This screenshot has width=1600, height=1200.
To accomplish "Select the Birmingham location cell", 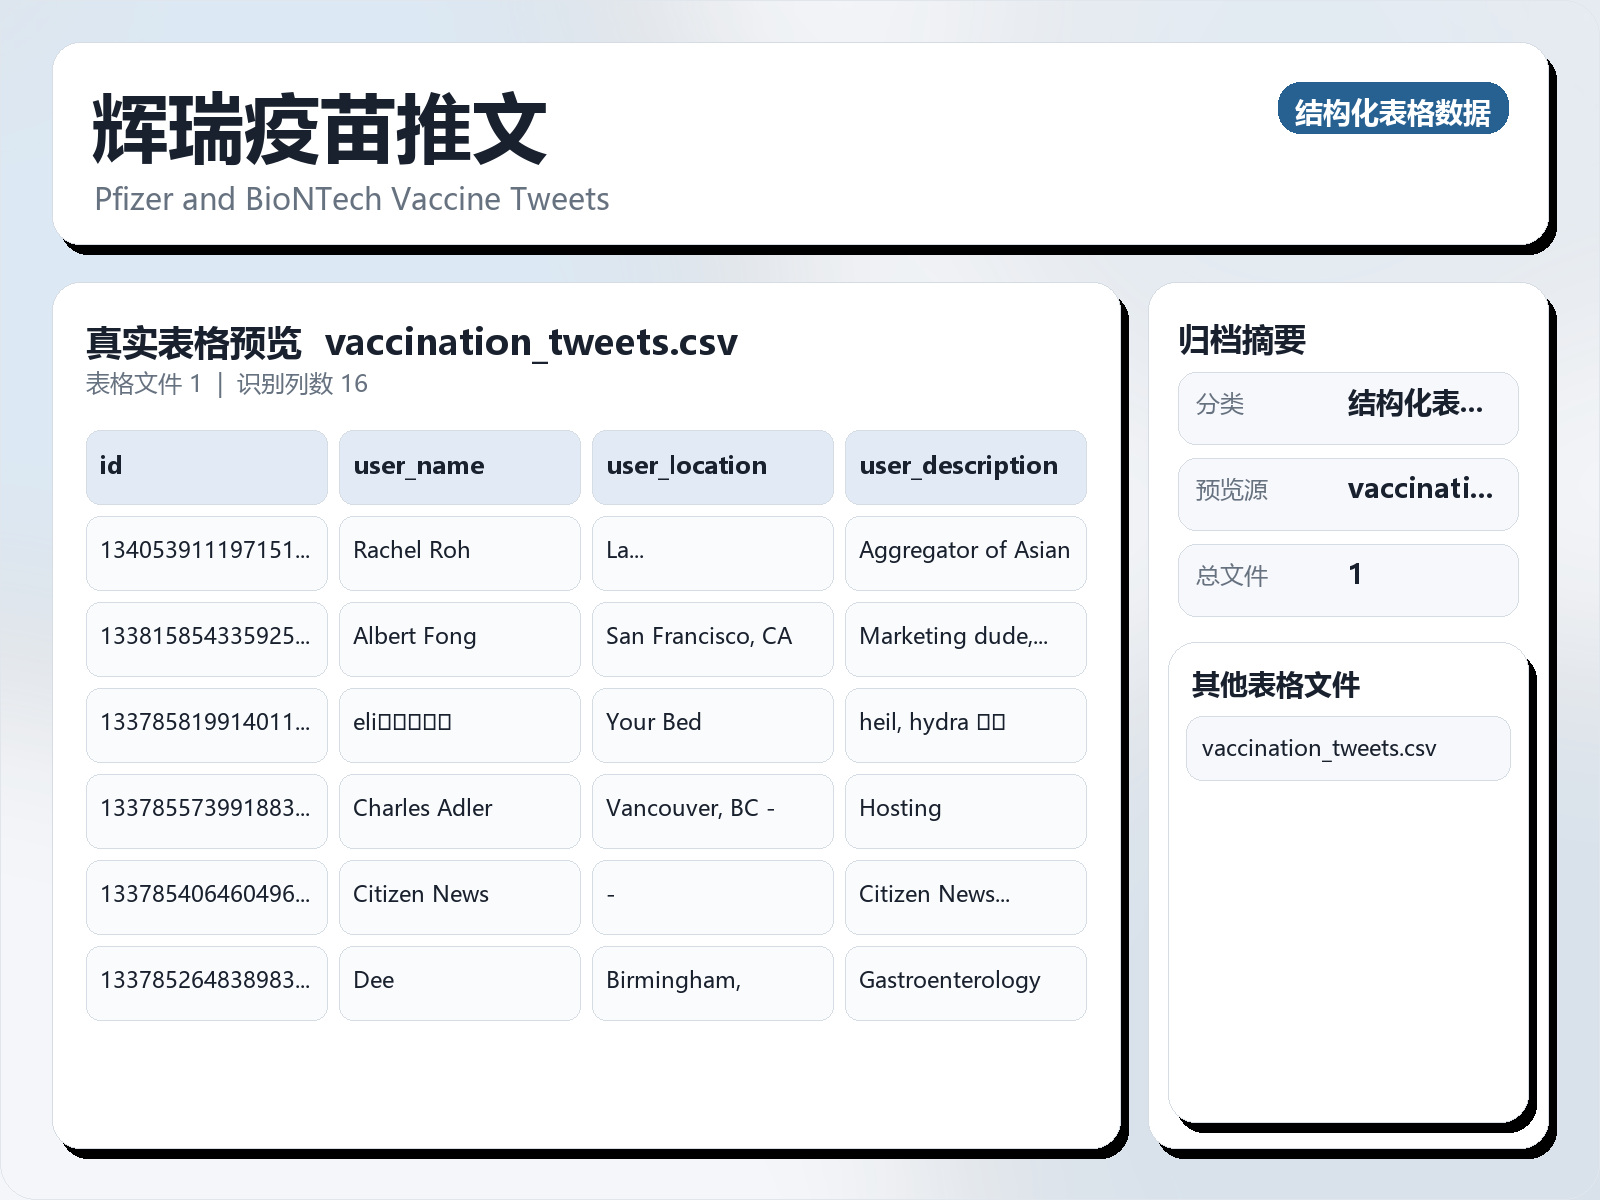I will pyautogui.click(x=712, y=982).
